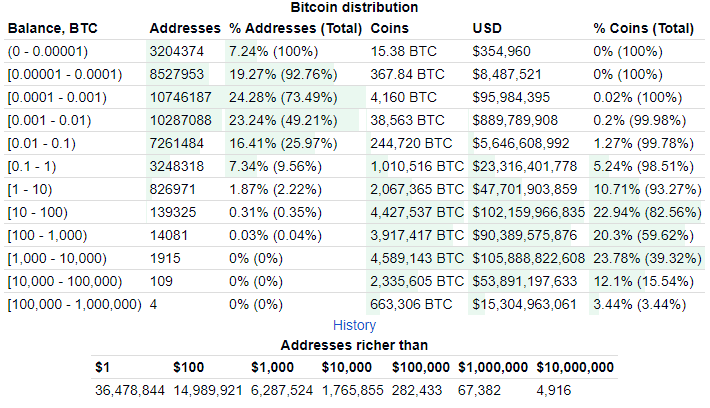Click the '$23,316,401,778' USD cell
Viewport: 710px width, 408px height.
(525, 167)
